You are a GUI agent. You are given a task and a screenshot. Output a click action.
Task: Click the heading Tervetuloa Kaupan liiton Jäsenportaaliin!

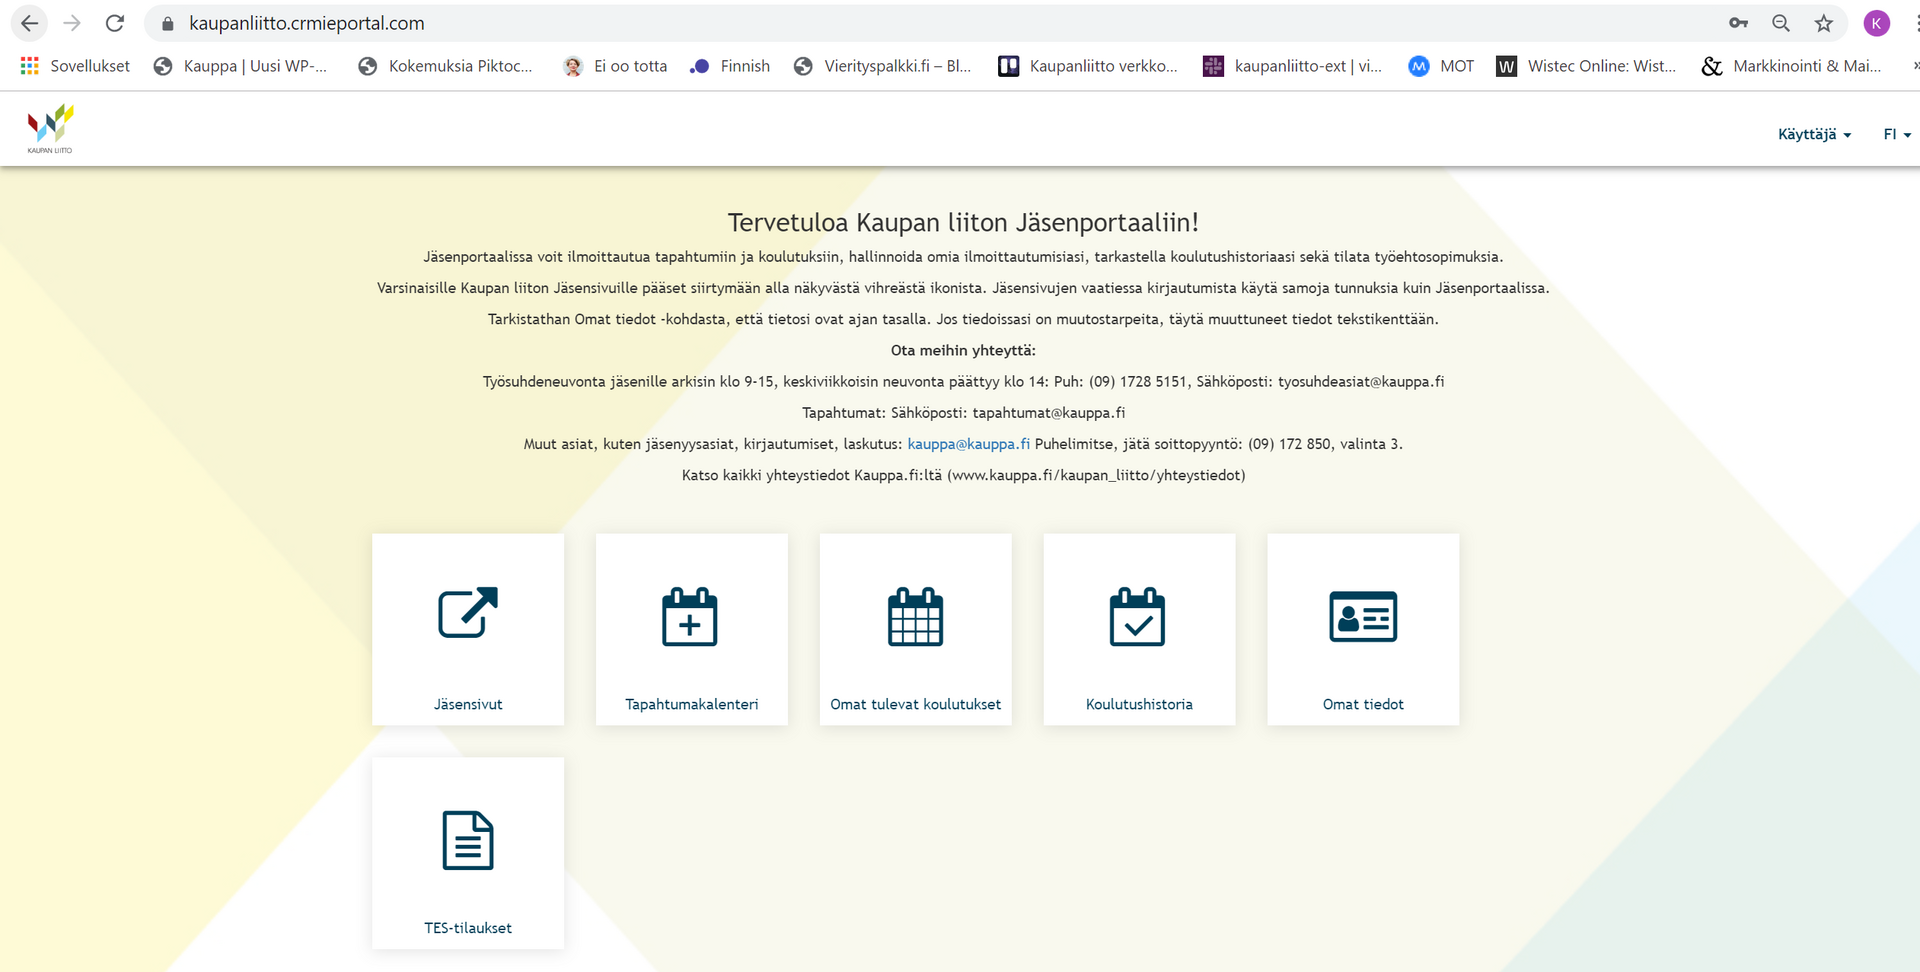point(963,222)
